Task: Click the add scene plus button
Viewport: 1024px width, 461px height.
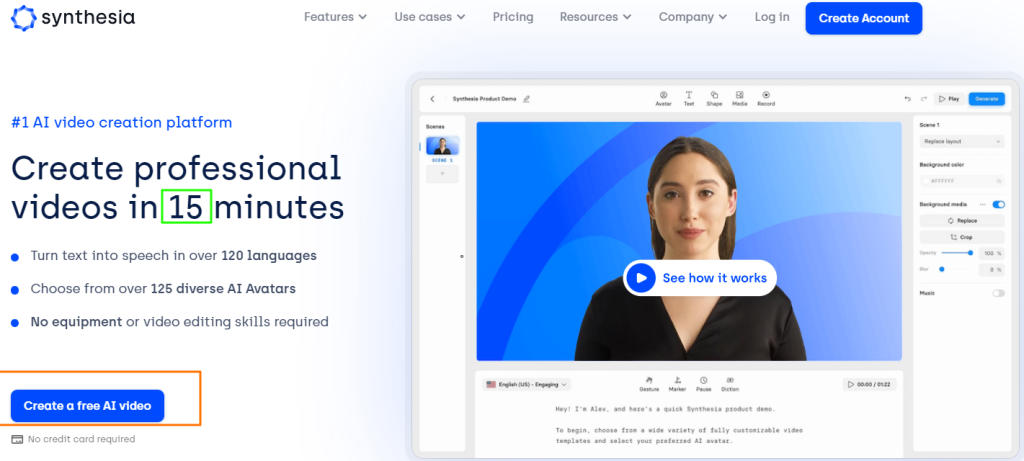Action: point(442,174)
